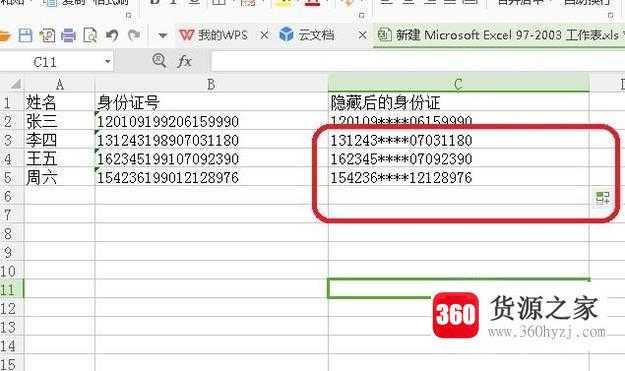Screen dimensions: 625x371
Task: Select masked cell 120109****06159990
Action: tap(458, 121)
